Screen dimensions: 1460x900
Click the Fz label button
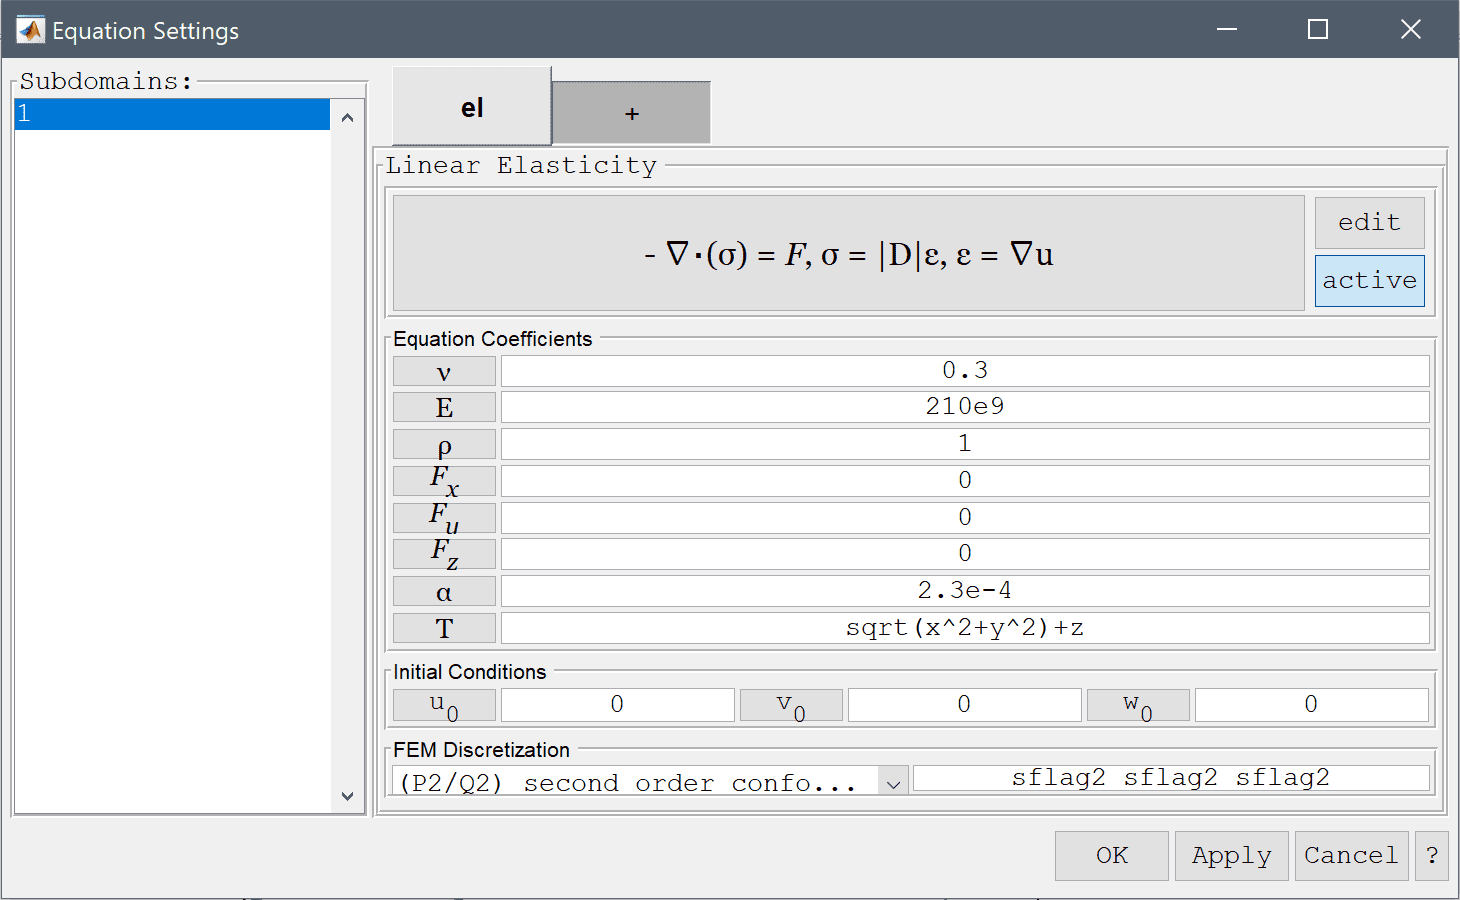444,554
